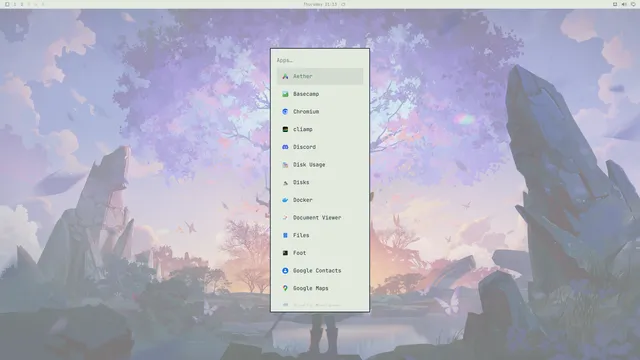Select the Disks application
Image resolution: width=640 pixels, height=360 pixels.
320,182
